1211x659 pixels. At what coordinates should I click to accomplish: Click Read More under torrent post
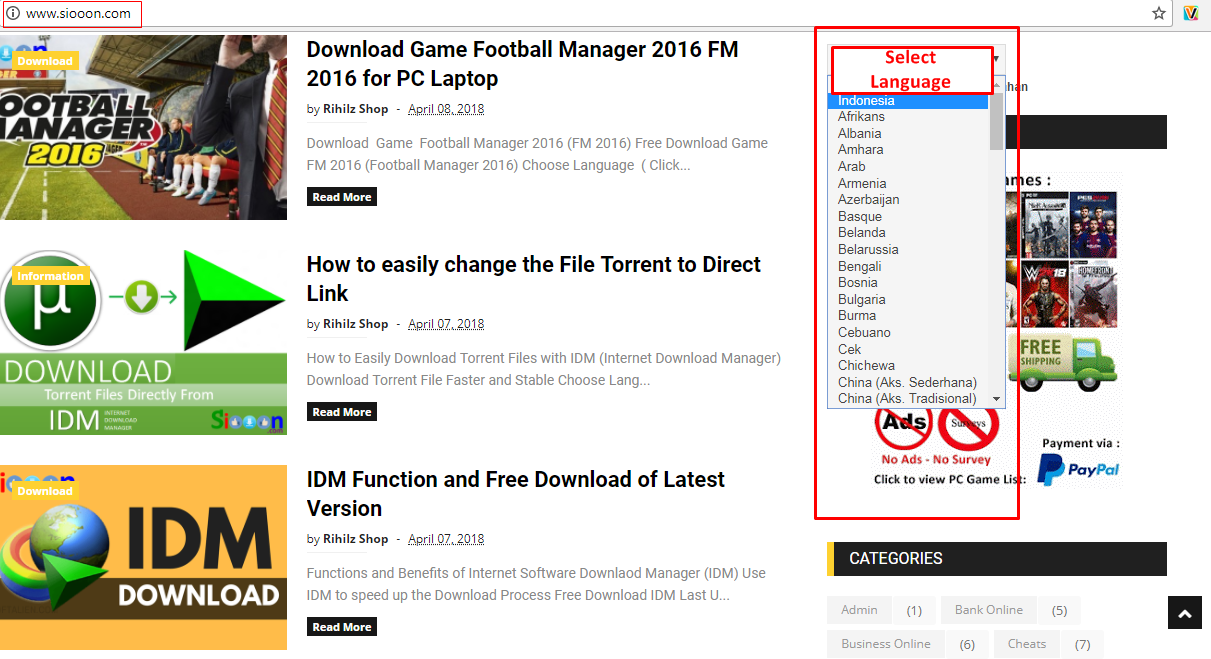coord(342,412)
